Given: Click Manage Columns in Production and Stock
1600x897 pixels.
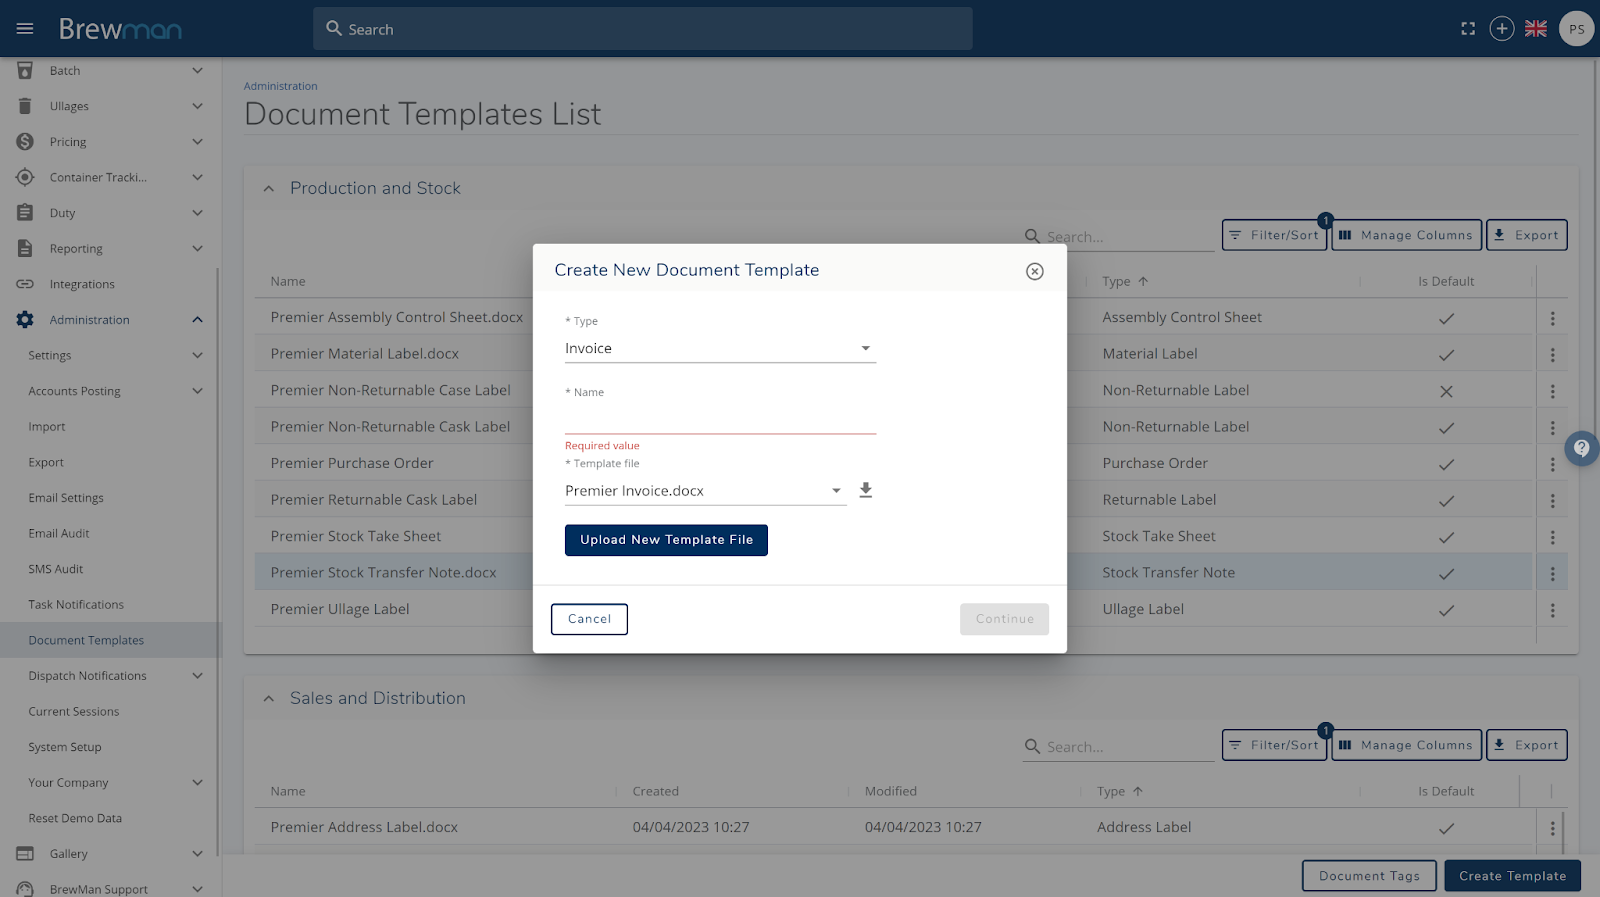Looking at the screenshot, I should [x=1406, y=235].
